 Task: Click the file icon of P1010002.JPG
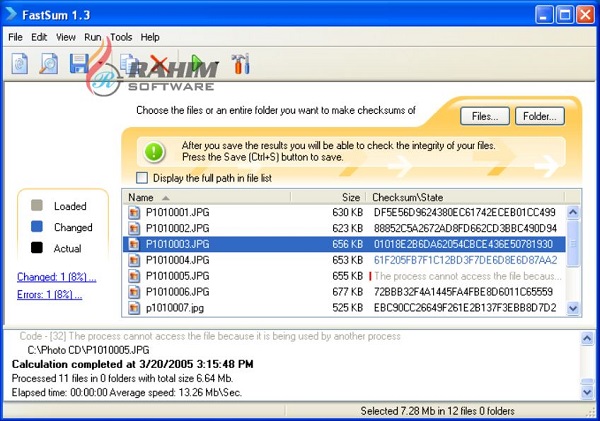click(134, 228)
